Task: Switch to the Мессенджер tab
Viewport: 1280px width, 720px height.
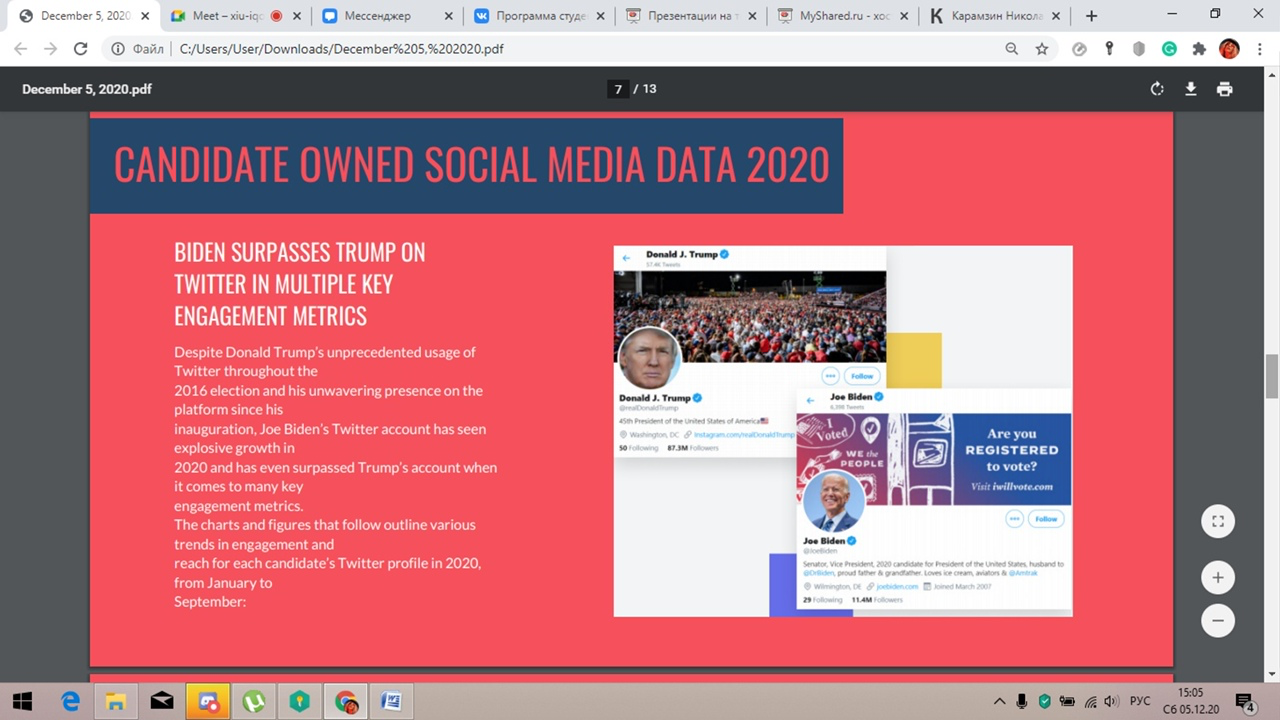Action: coord(386,16)
